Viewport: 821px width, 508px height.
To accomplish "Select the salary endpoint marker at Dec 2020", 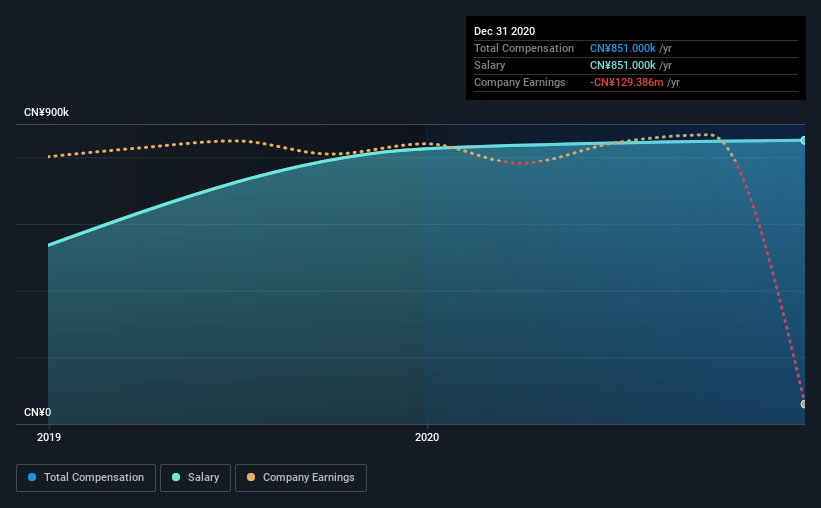I will tap(803, 140).
